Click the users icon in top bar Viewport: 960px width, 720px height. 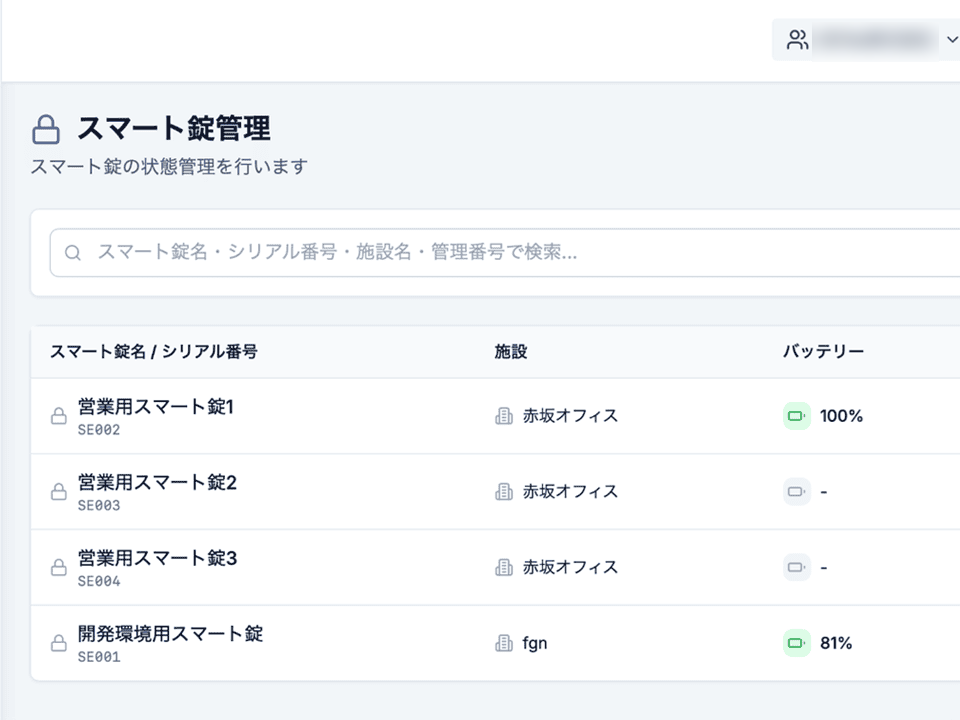click(x=797, y=40)
